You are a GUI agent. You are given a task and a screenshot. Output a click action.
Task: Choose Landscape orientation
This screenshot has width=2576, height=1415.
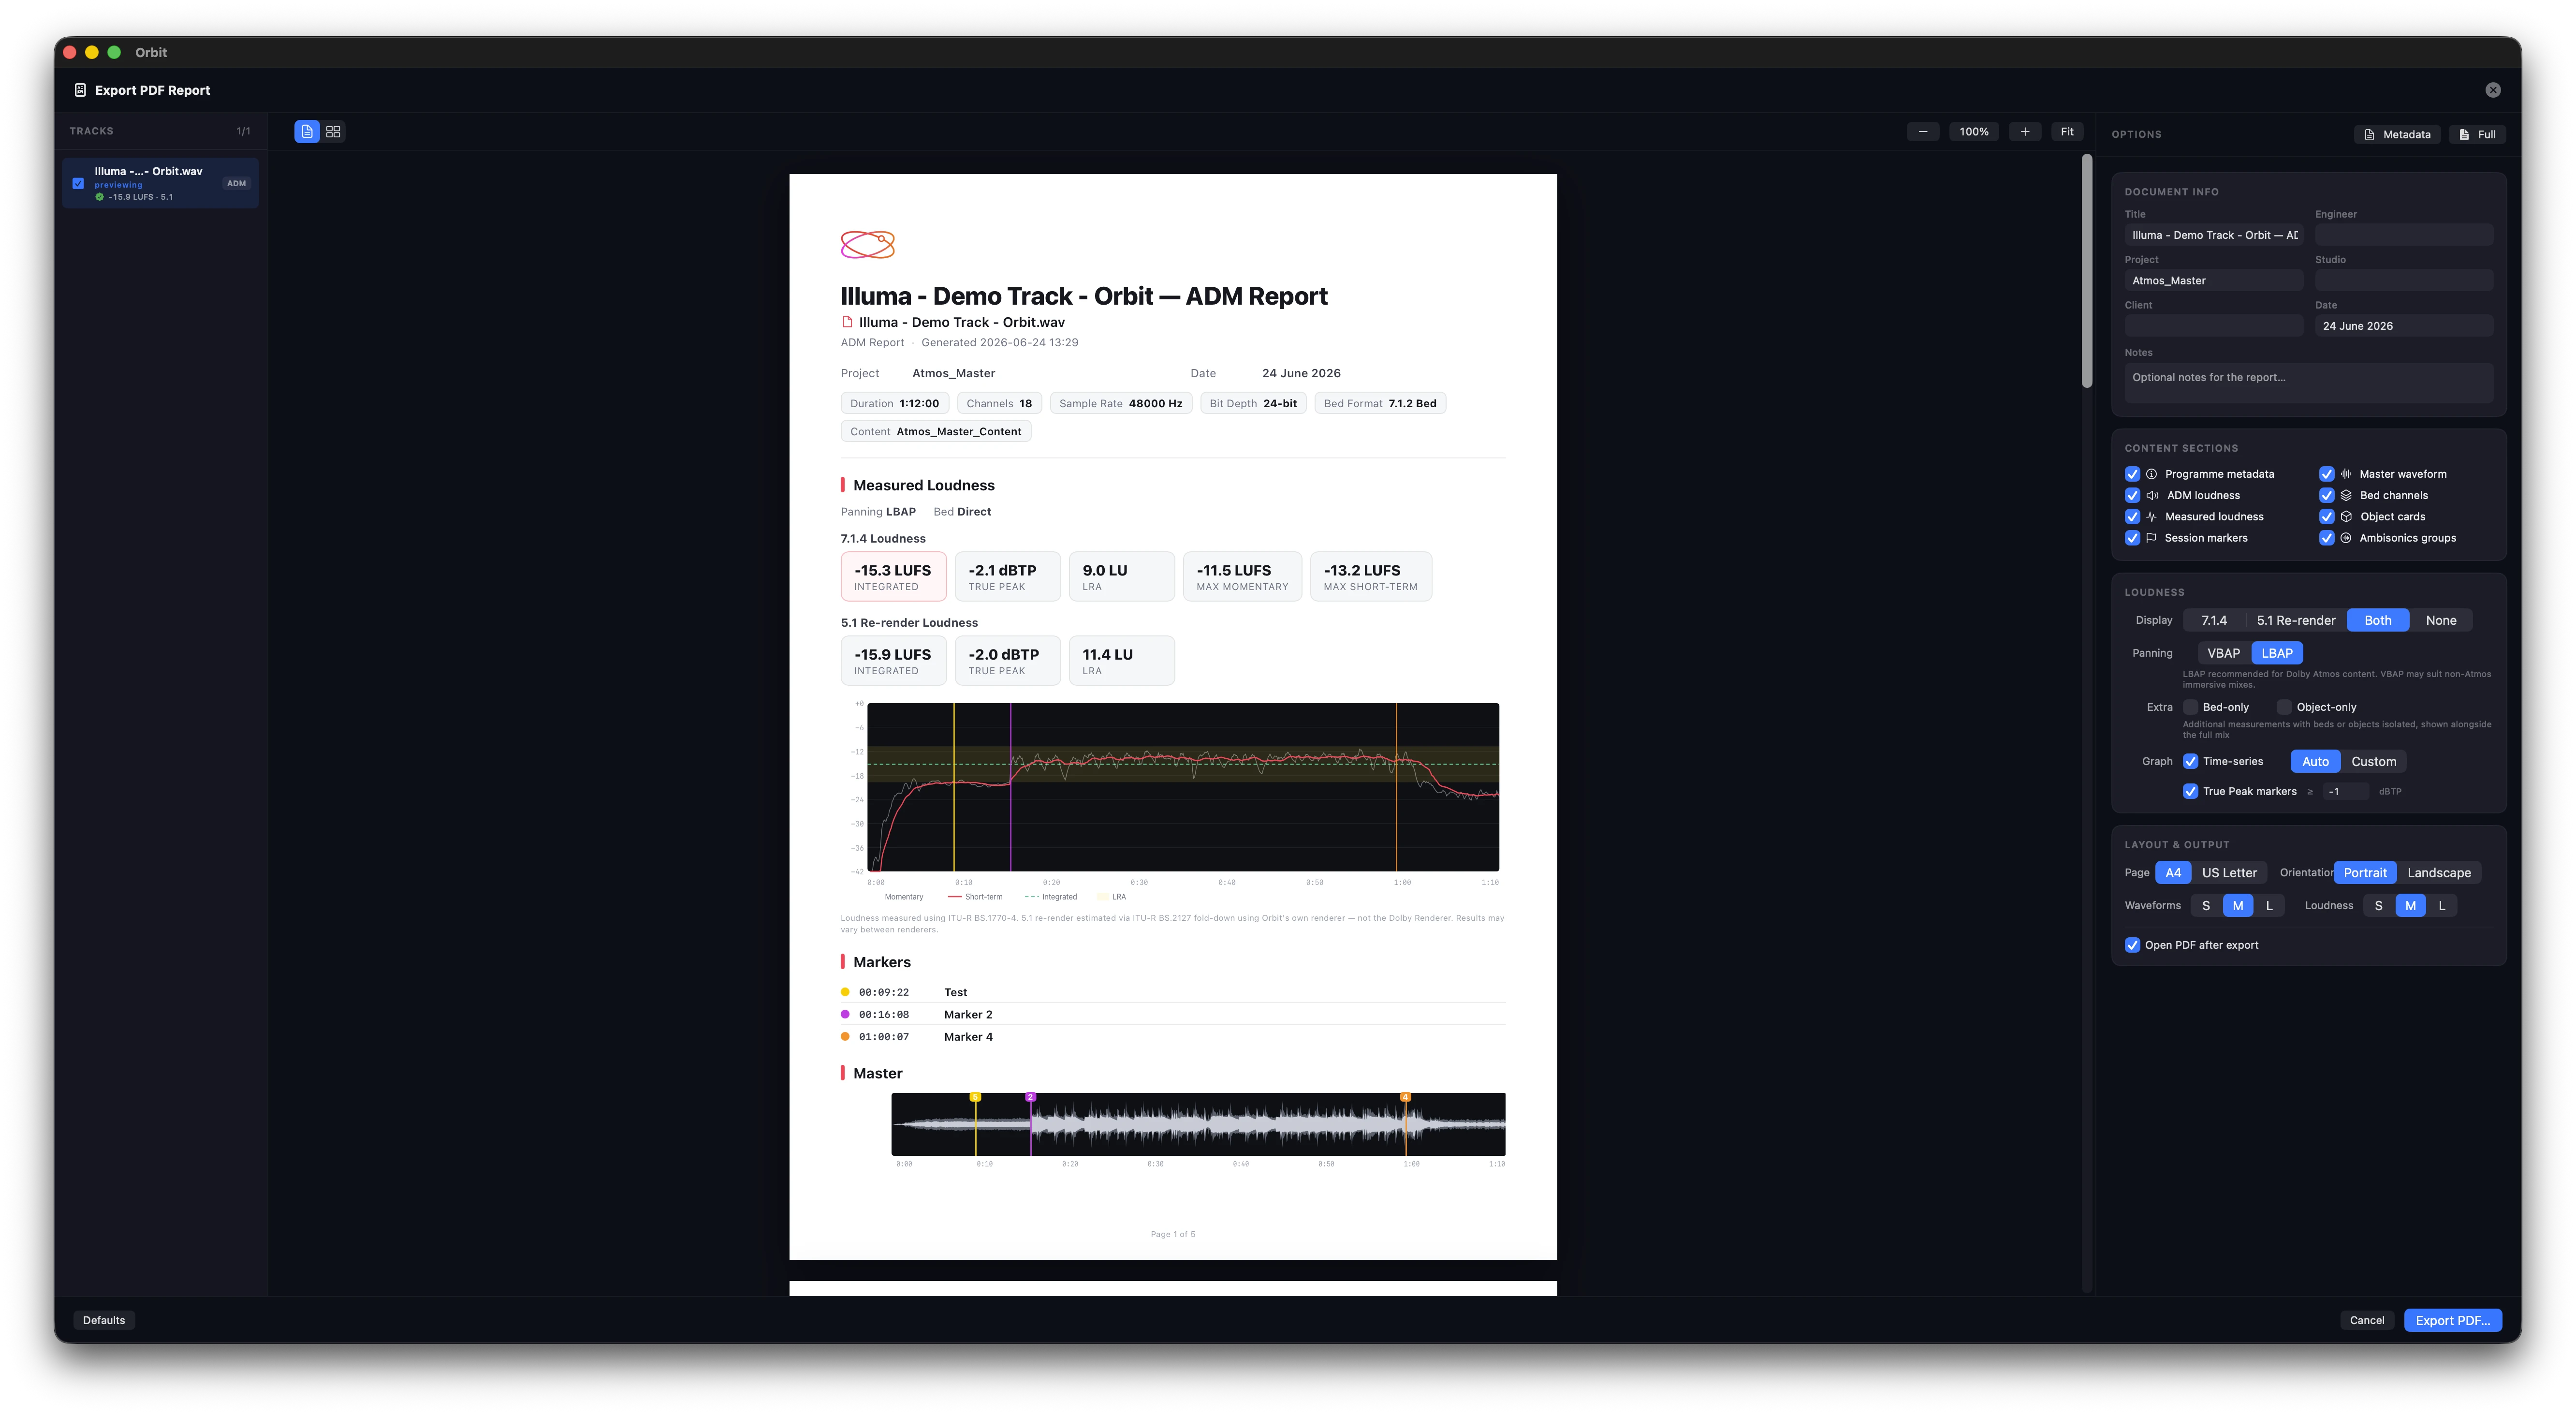(2438, 873)
